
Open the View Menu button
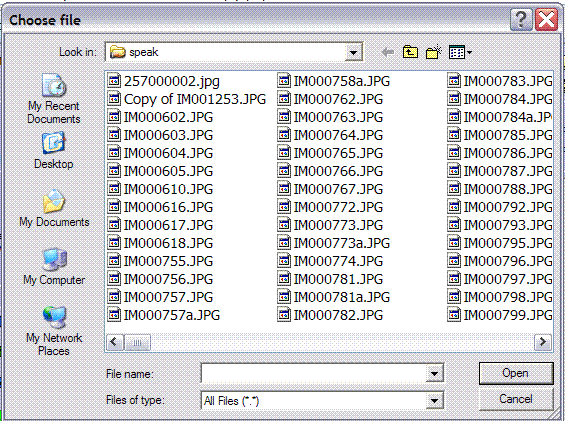[460, 52]
